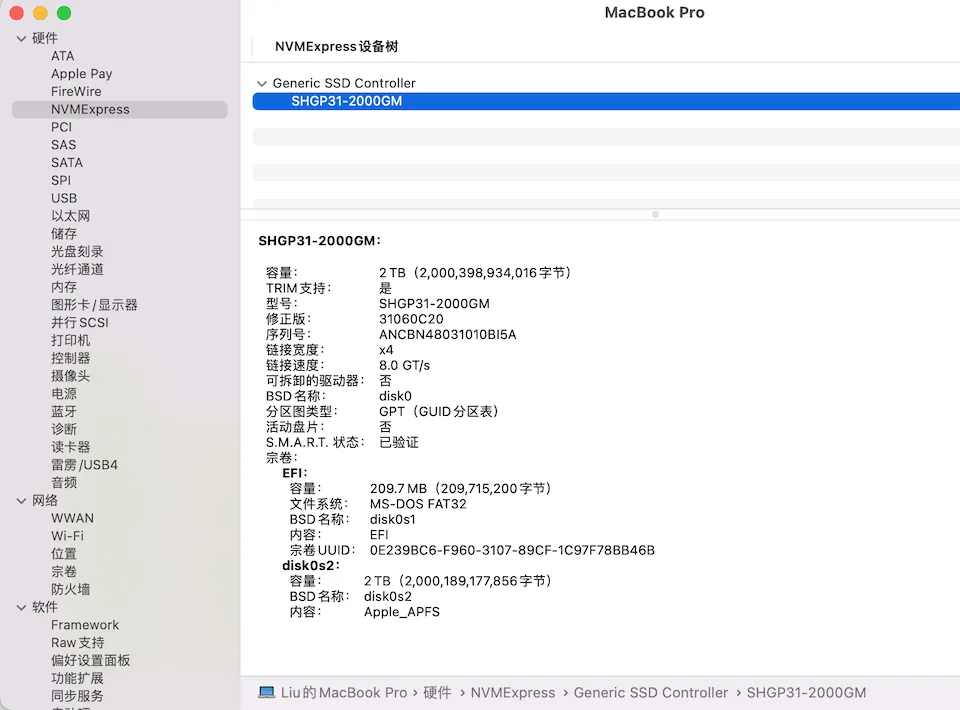The height and width of the screenshot is (710, 960).
Task: Select 储存 storage in the sidebar
Action: (x=64, y=233)
